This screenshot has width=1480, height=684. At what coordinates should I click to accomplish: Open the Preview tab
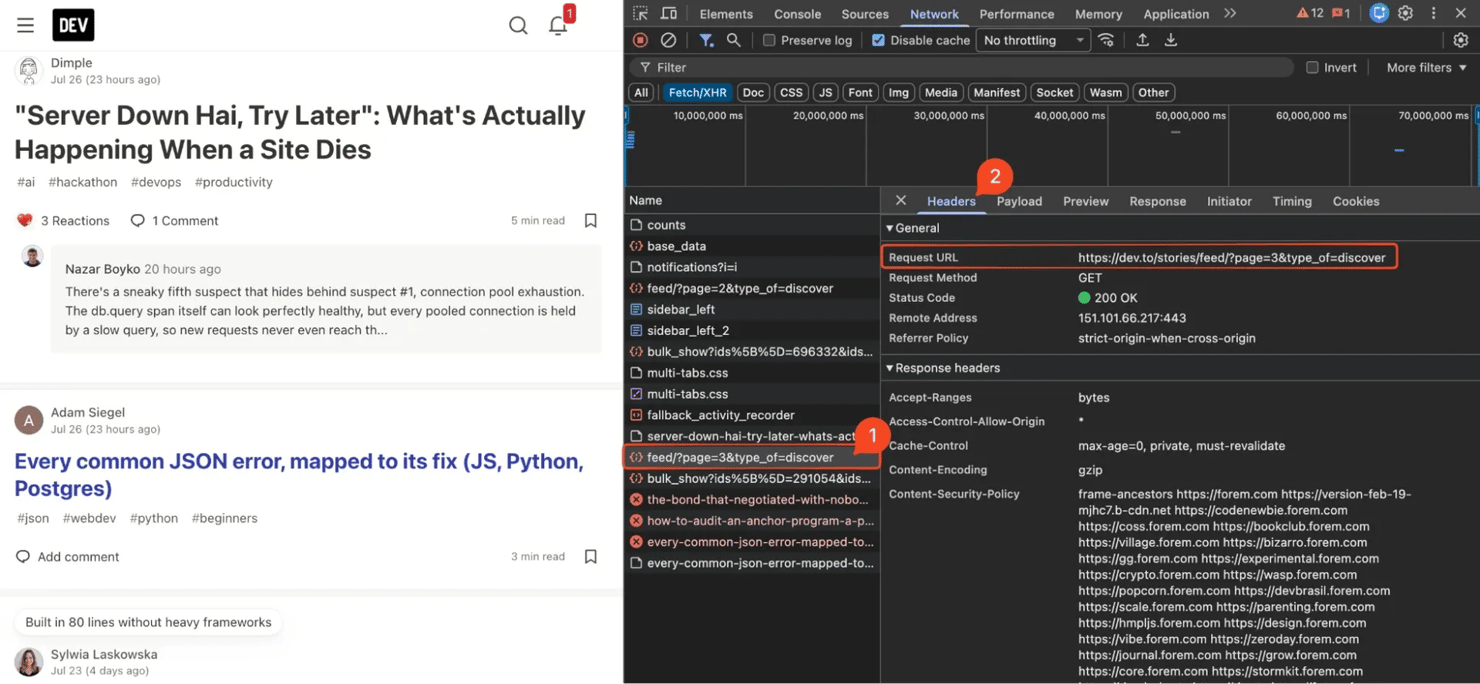[x=1086, y=201]
